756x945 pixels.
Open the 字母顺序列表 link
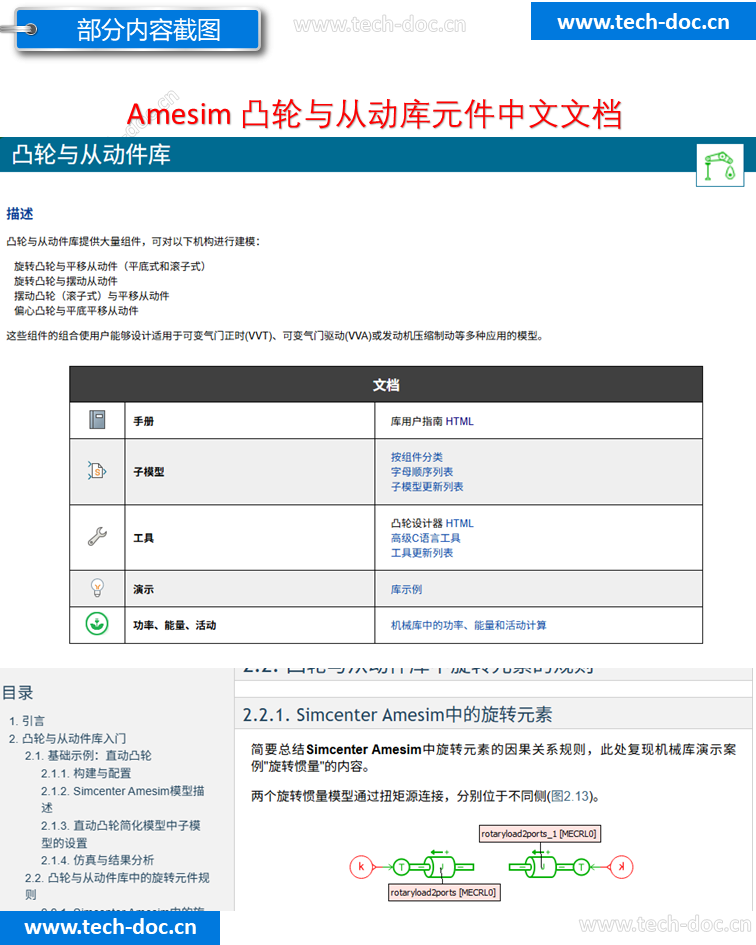[x=421, y=472]
